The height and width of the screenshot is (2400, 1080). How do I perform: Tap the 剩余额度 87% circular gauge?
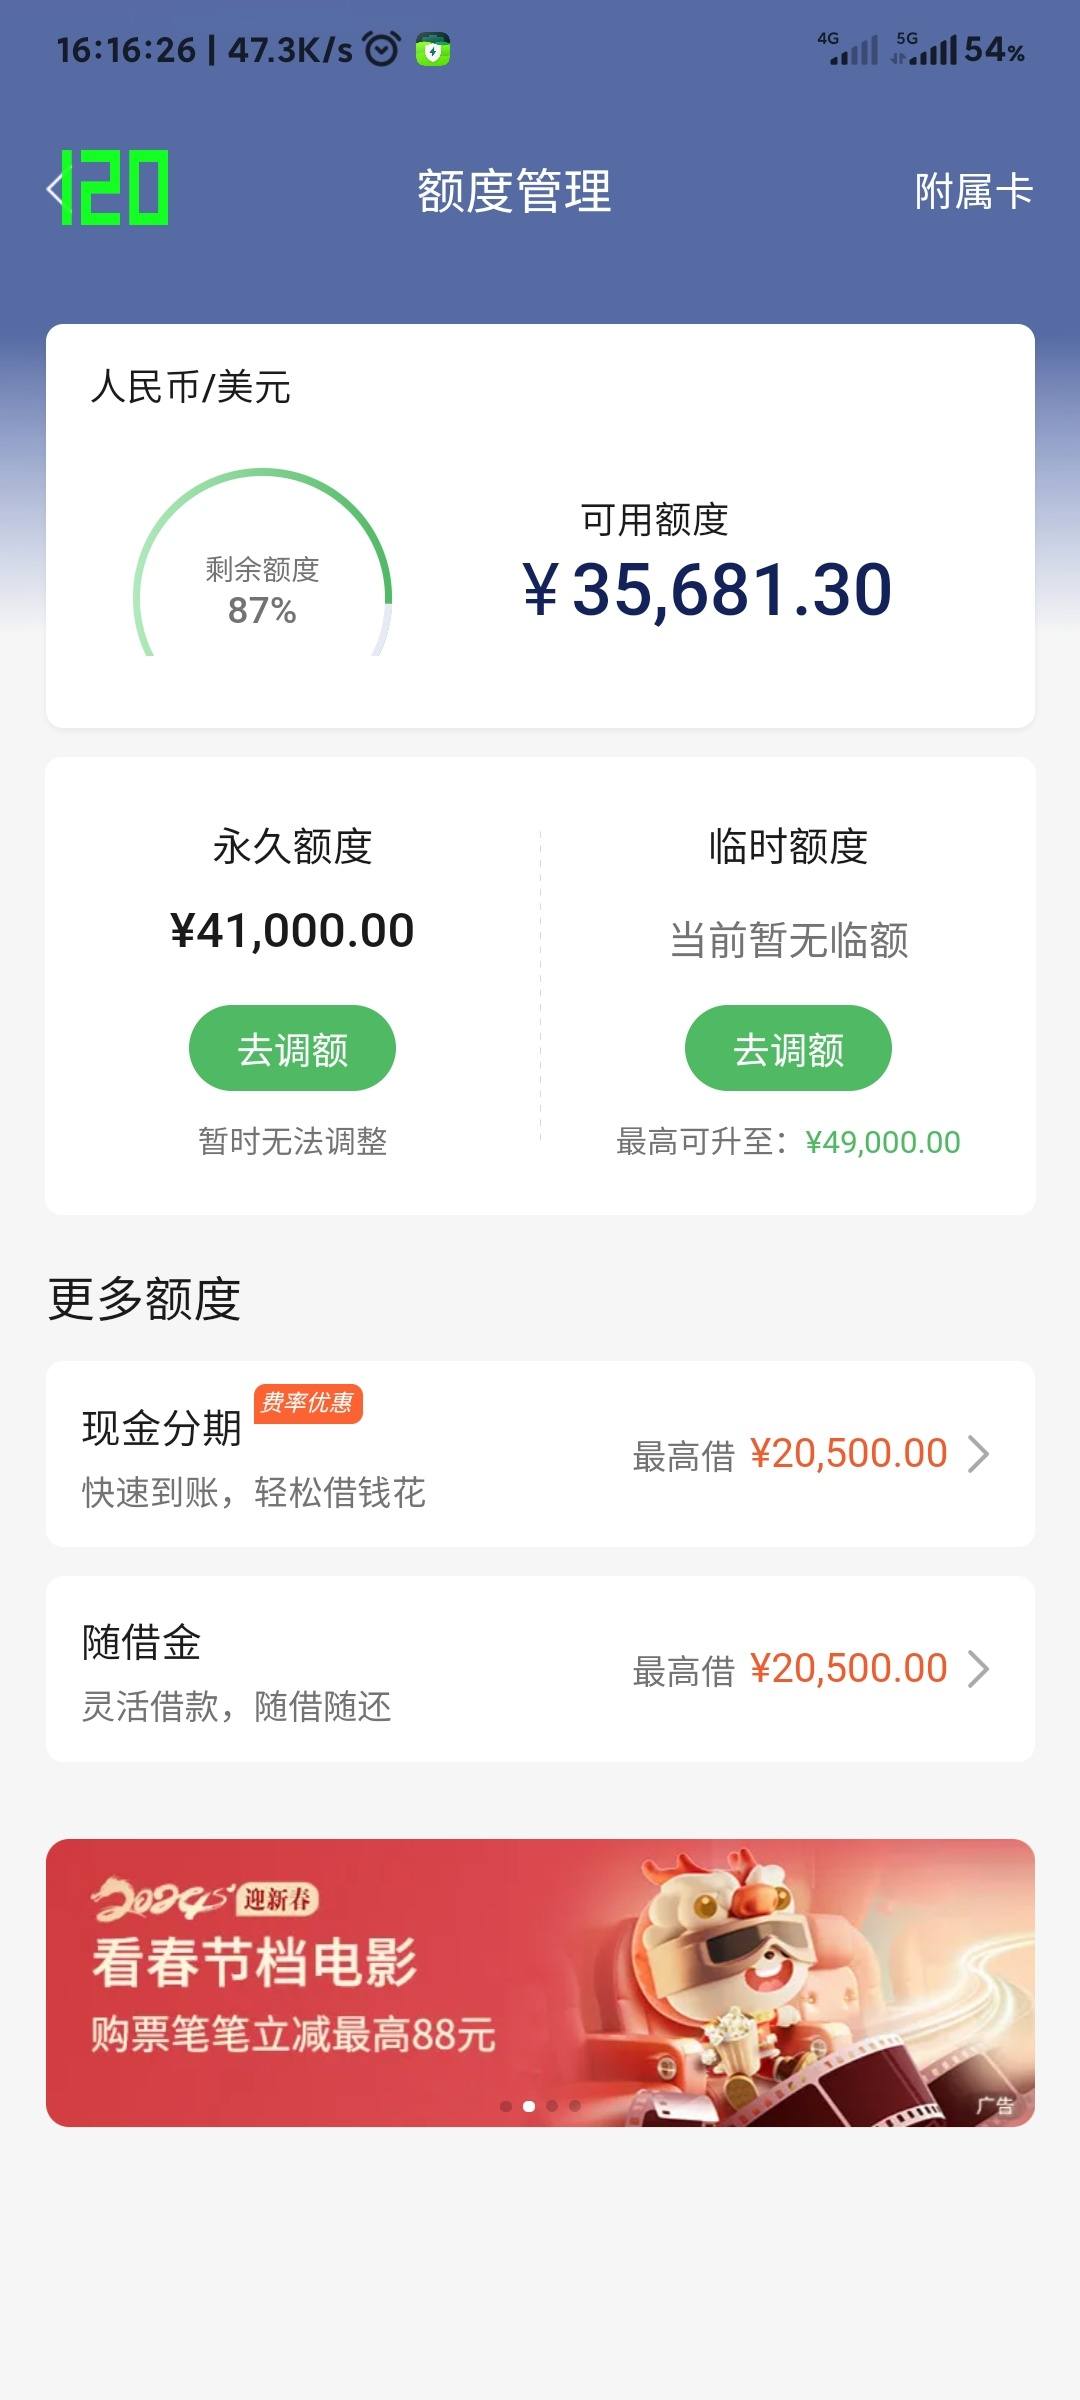[263, 563]
